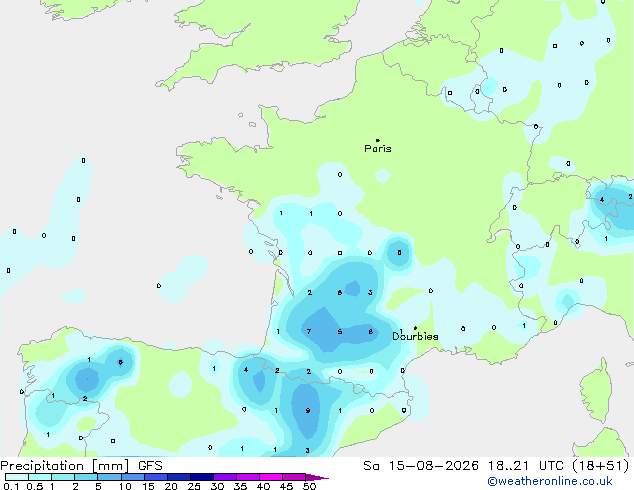
Task: Click legend swatch between 15 and 20
Action: (x=156, y=477)
